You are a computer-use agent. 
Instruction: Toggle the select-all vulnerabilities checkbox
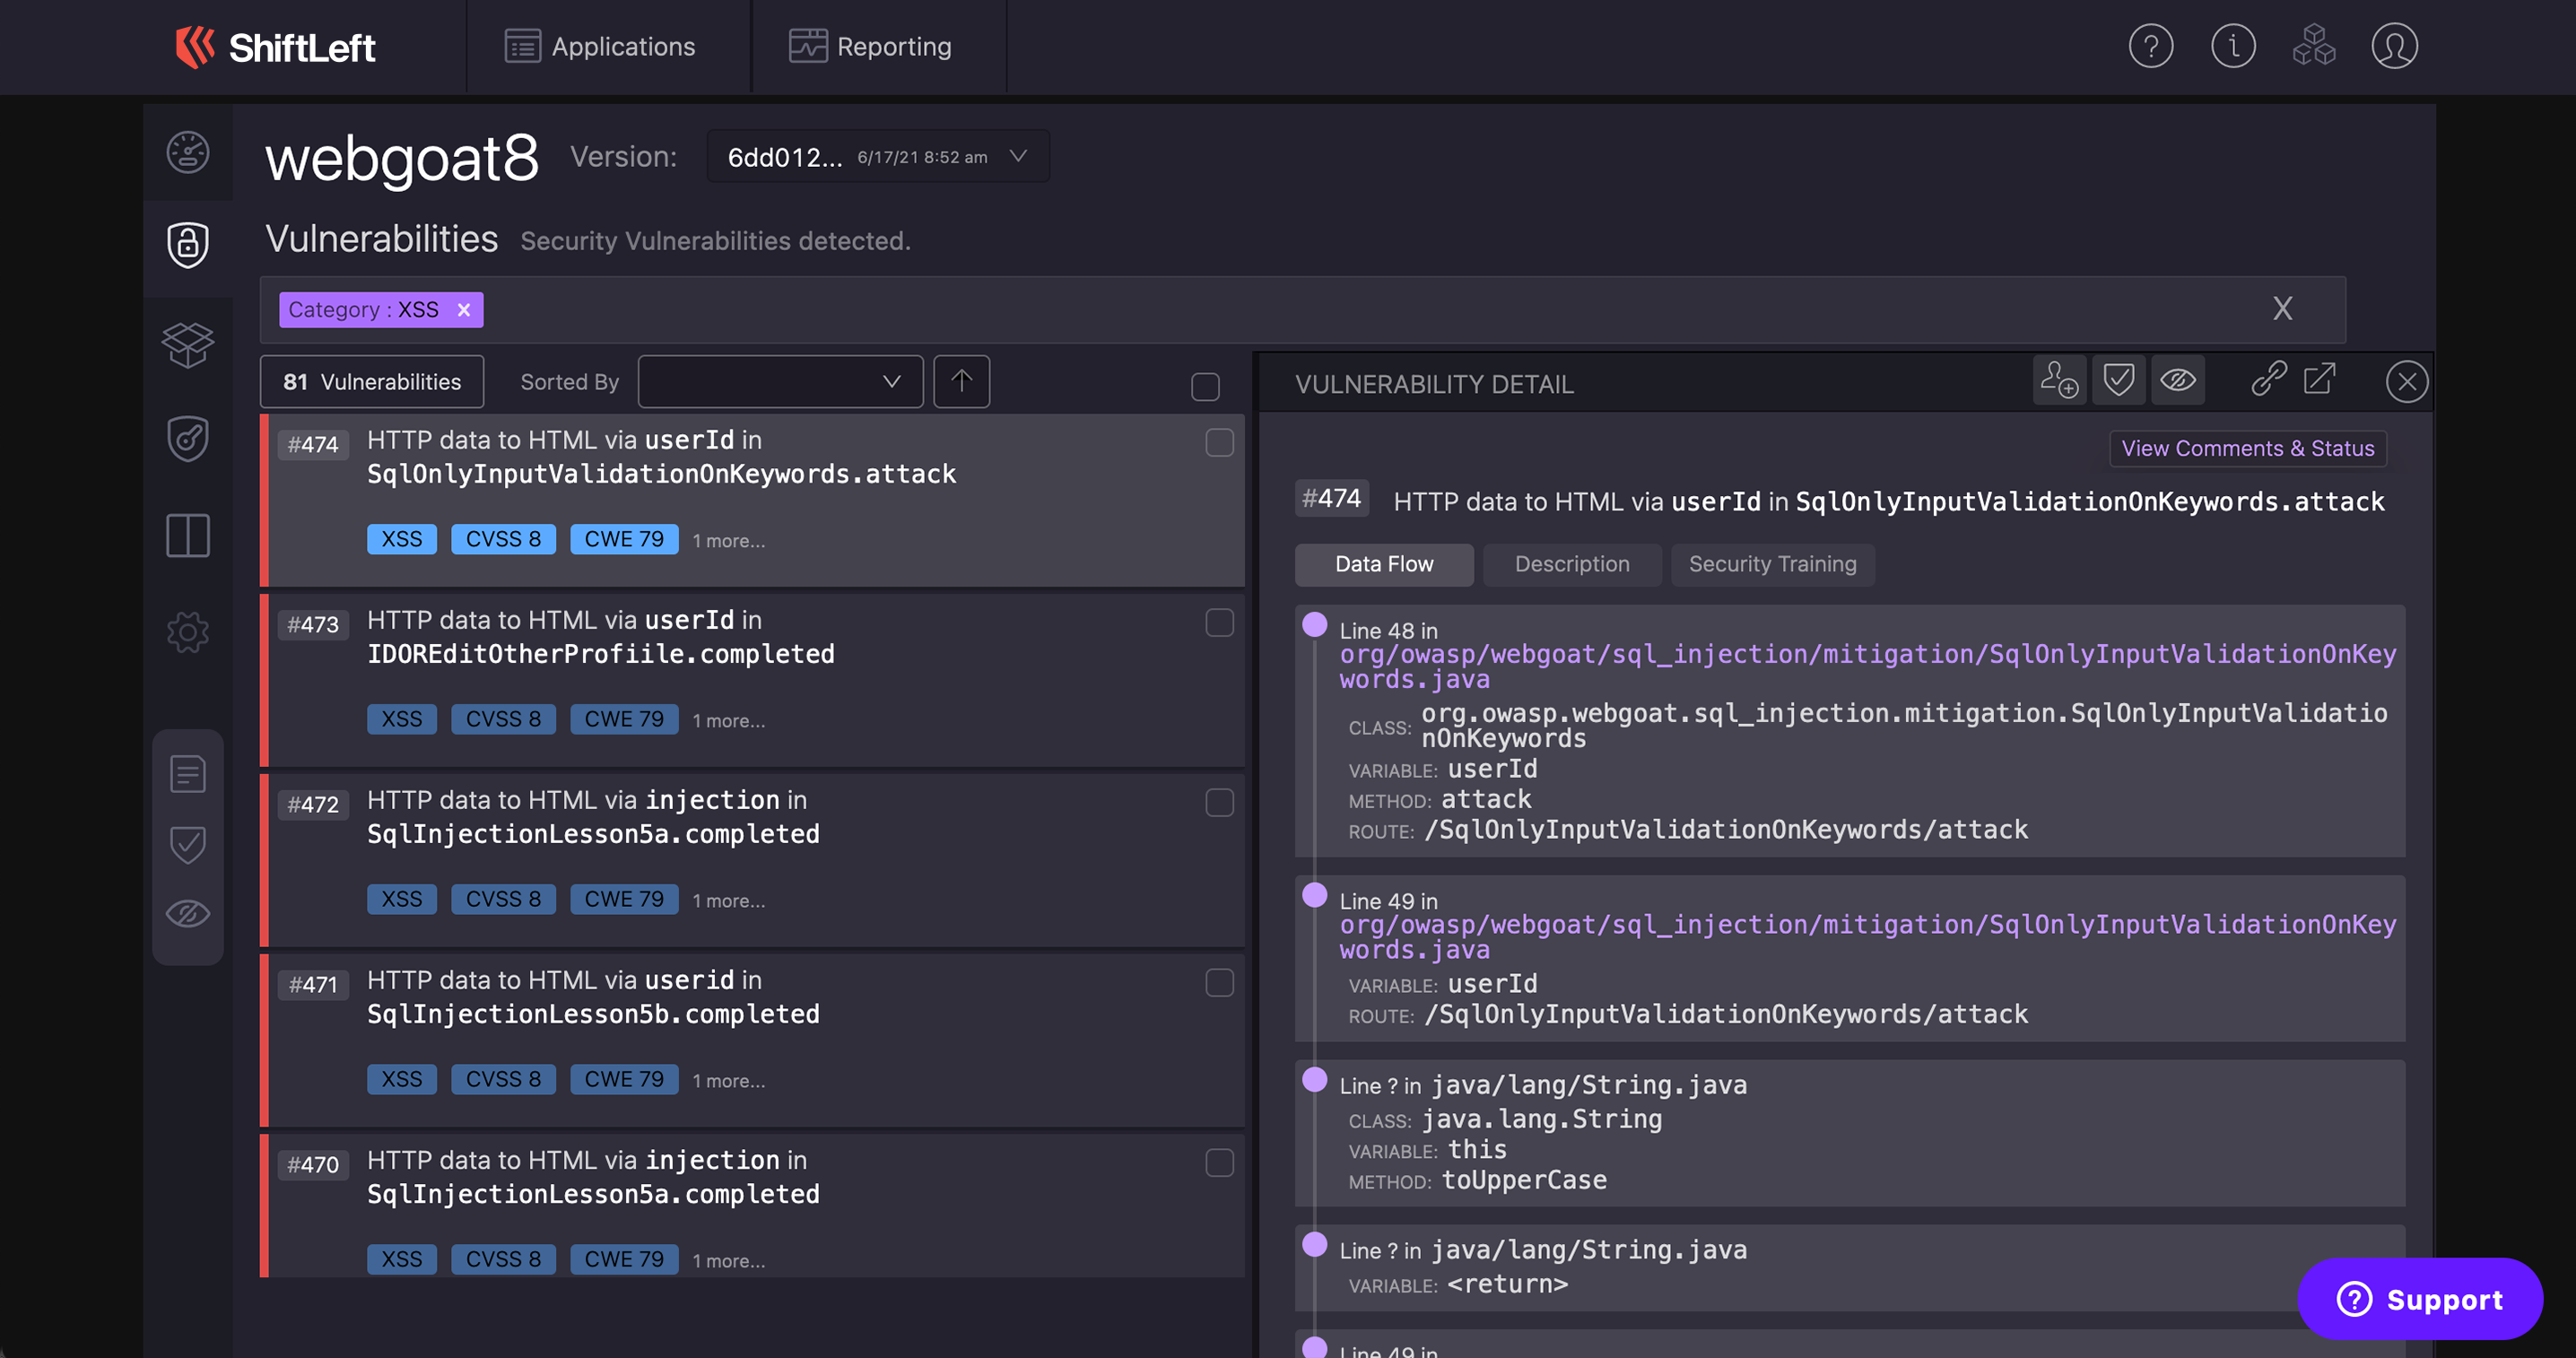[x=1205, y=387]
